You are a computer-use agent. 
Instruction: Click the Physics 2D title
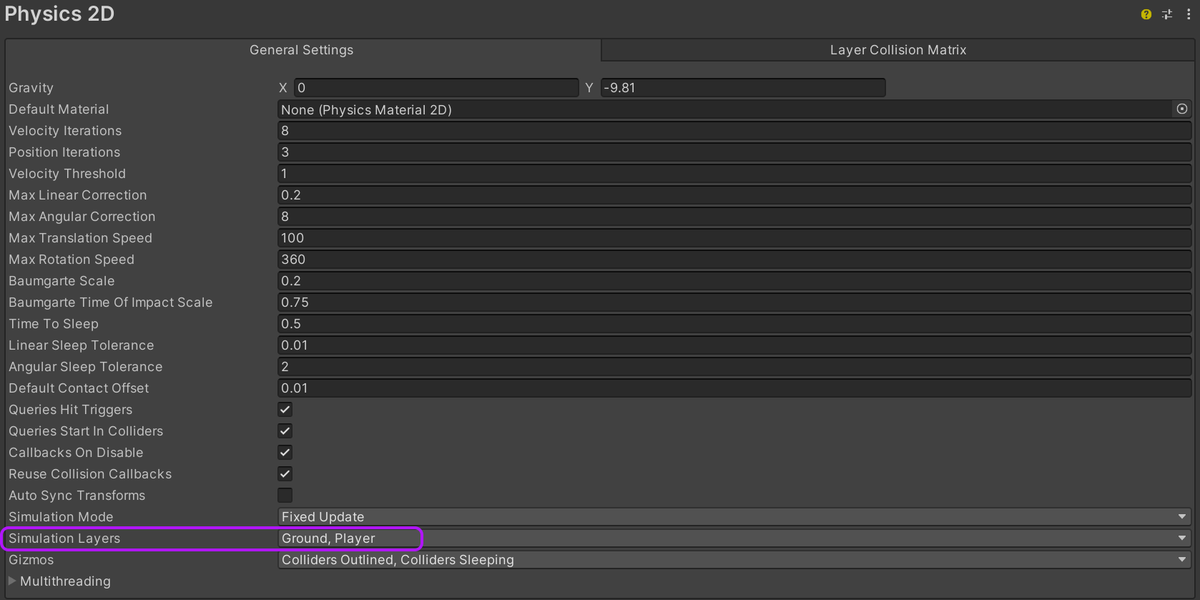tap(59, 14)
